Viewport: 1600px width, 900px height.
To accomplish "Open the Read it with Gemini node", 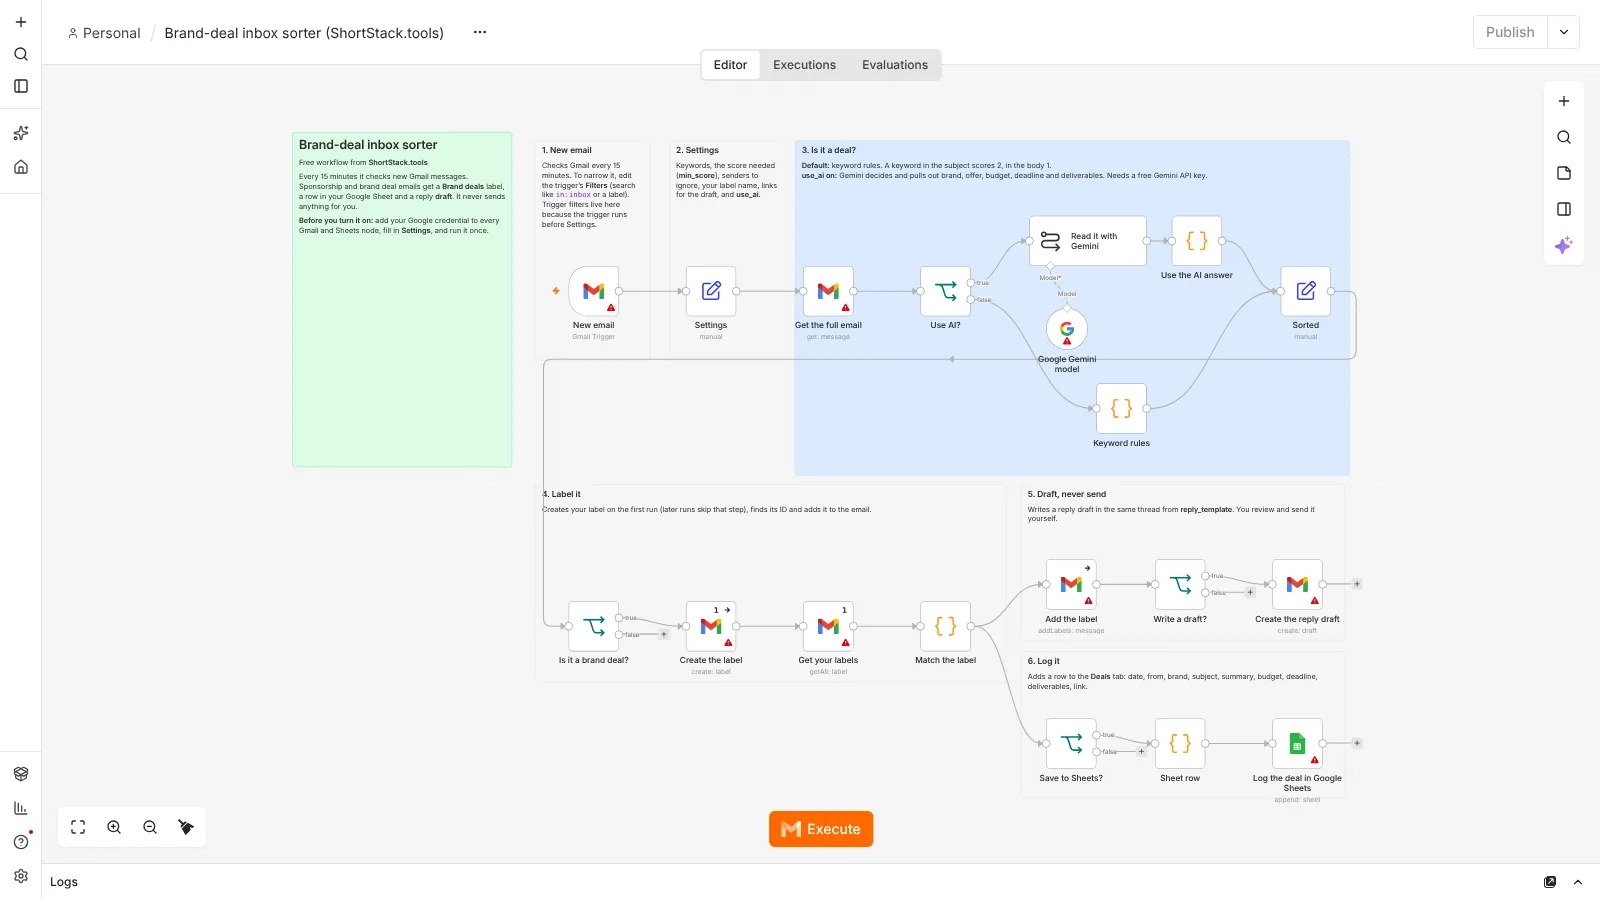I will (x=1088, y=241).
